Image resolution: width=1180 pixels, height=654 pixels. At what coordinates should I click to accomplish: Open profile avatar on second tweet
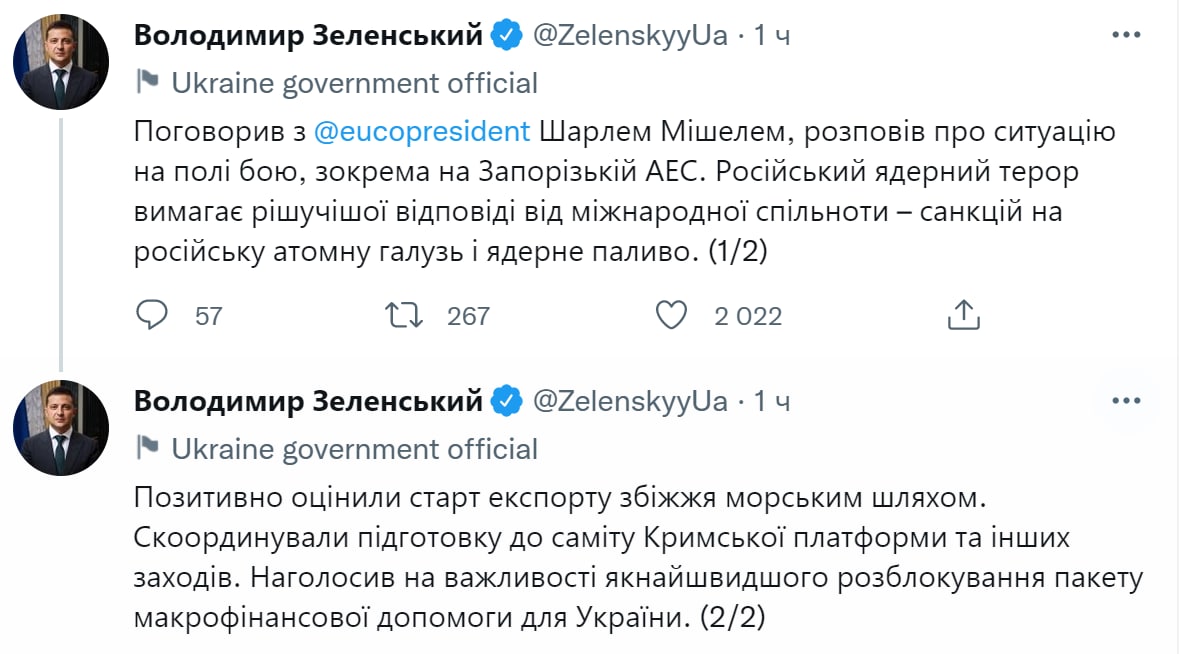pos(61,427)
